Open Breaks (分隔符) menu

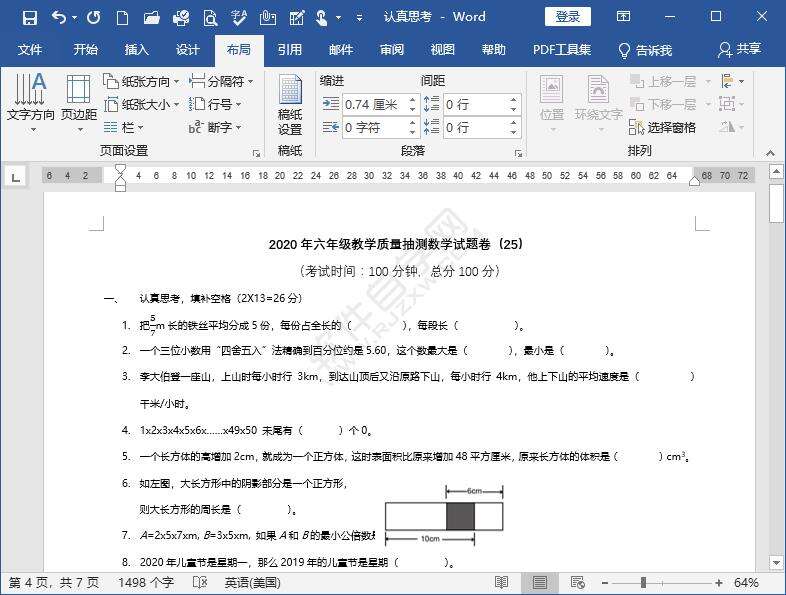(x=221, y=81)
